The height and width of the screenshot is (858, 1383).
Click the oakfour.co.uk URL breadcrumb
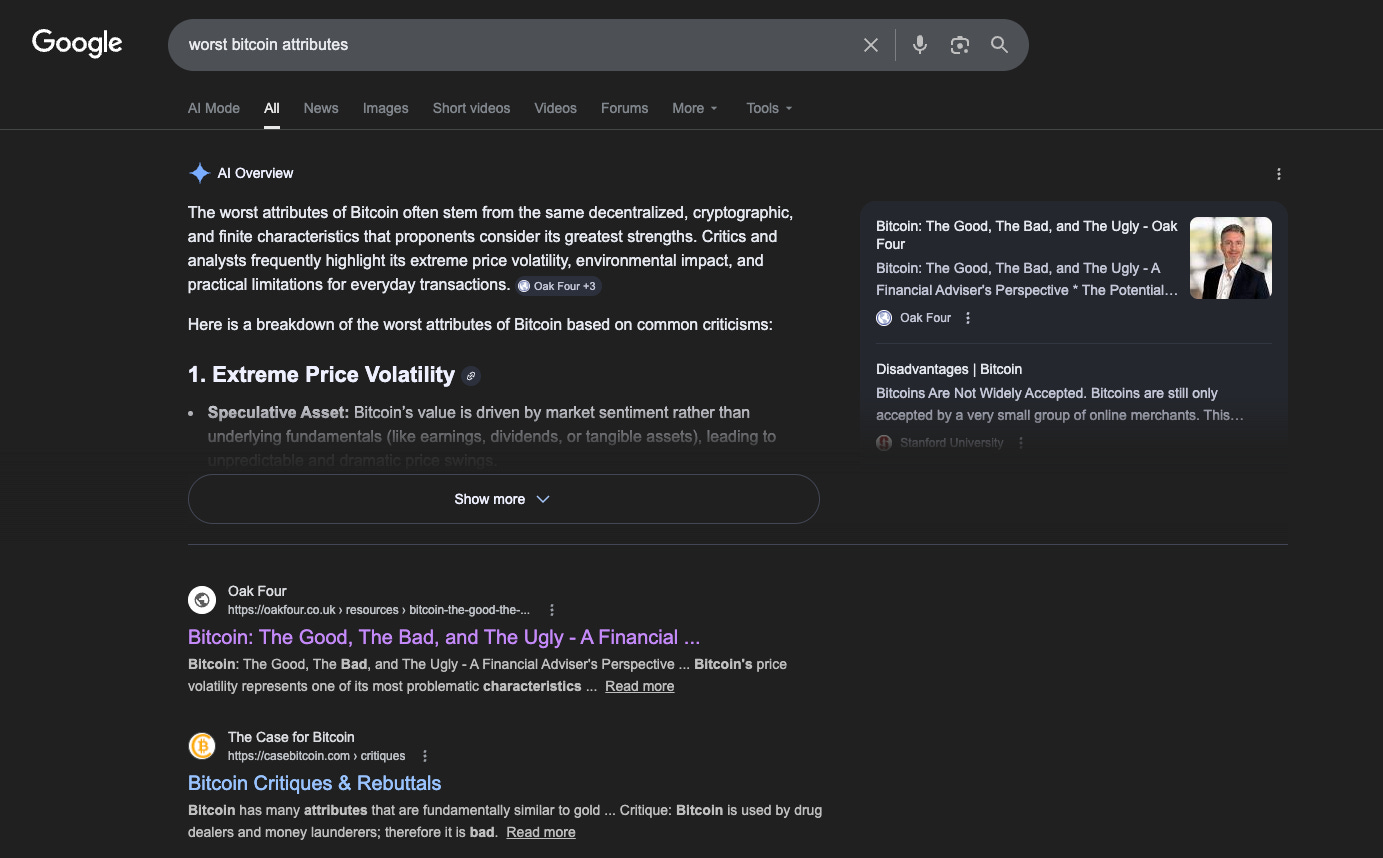pos(379,610)
